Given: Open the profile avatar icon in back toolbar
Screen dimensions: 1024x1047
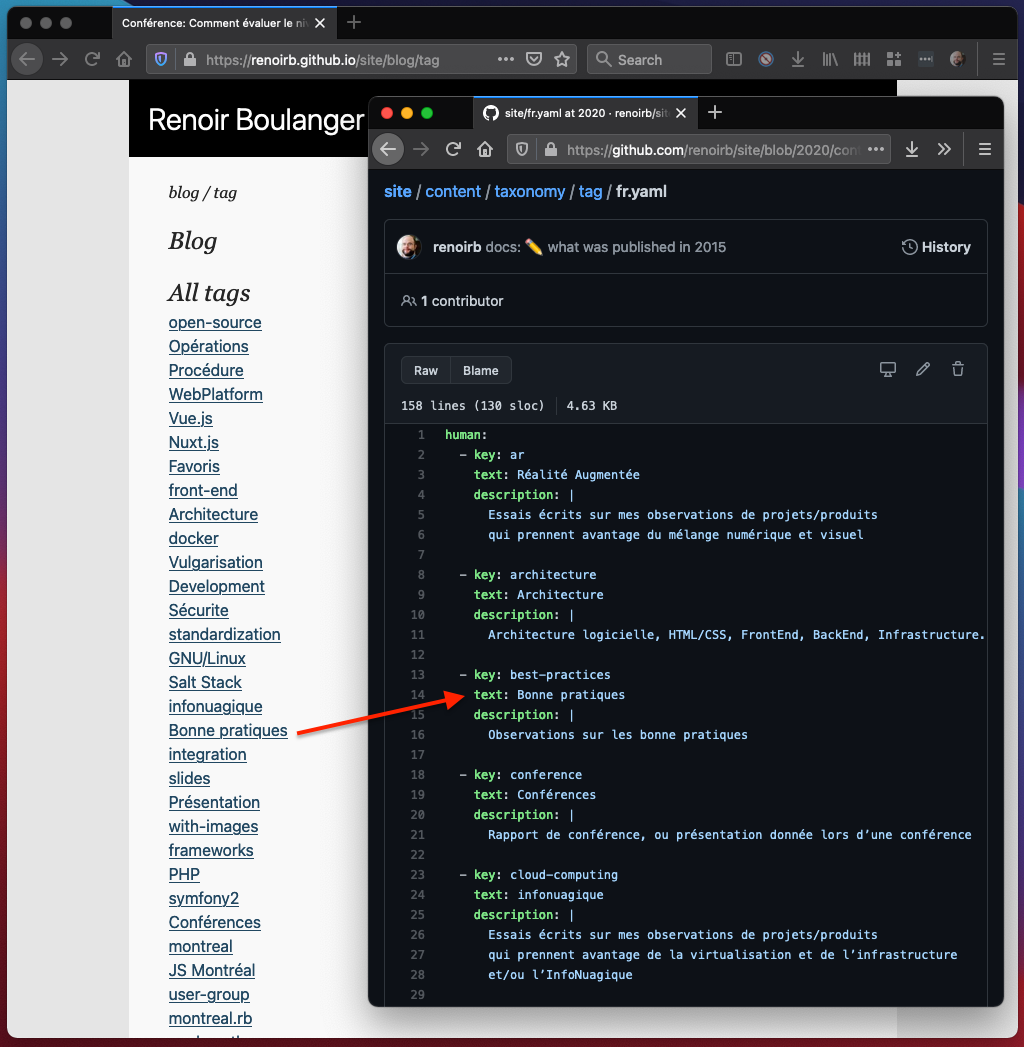Looking at the screenshot, I should coord(957,59).
